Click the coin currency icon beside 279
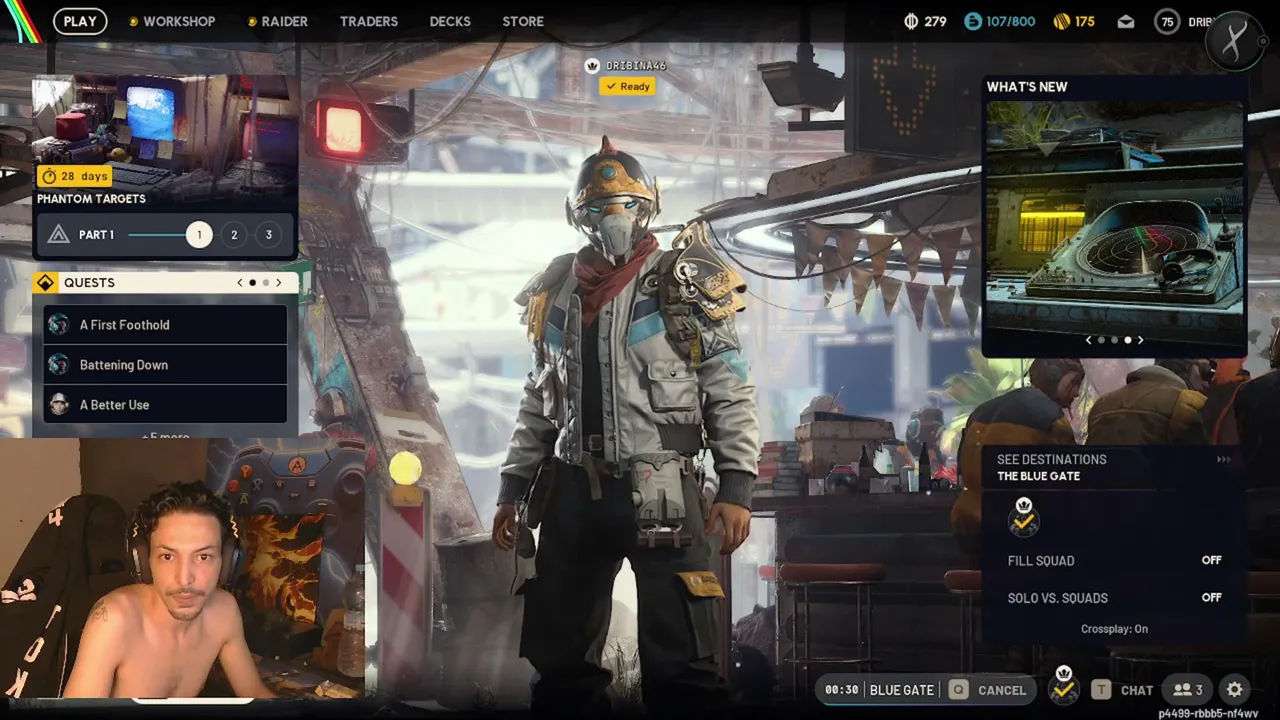This screenshot has width=1280, height=720. click(911, 21)
